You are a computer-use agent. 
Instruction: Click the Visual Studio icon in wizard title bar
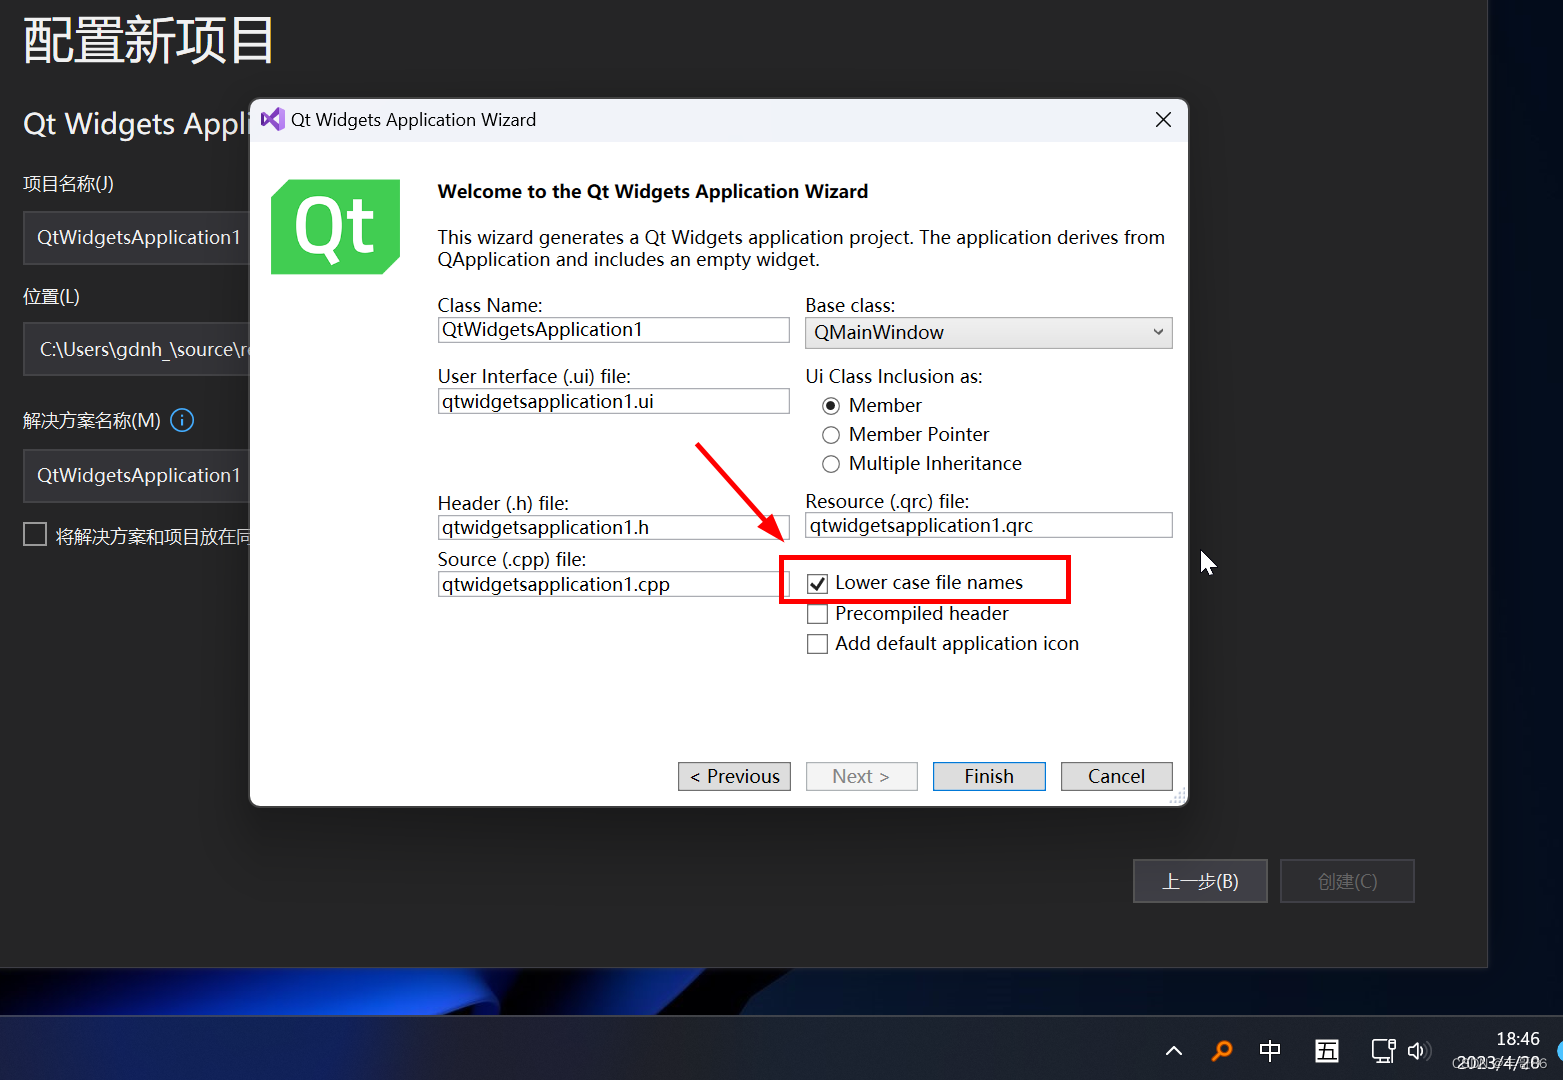[x=272, y=119]
